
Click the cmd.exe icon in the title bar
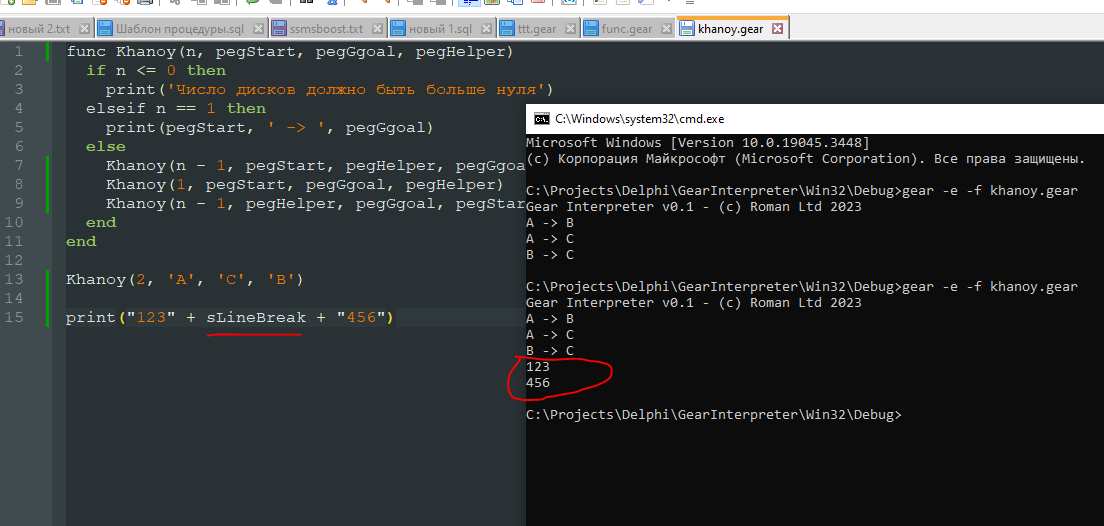coord(541,118)
